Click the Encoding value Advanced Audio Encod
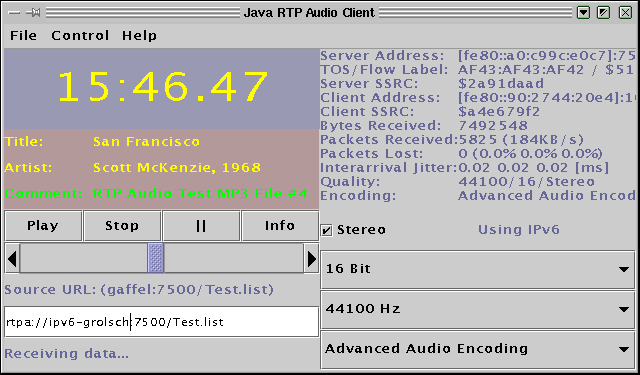This screenshot has width=640, height=375. 547,196
